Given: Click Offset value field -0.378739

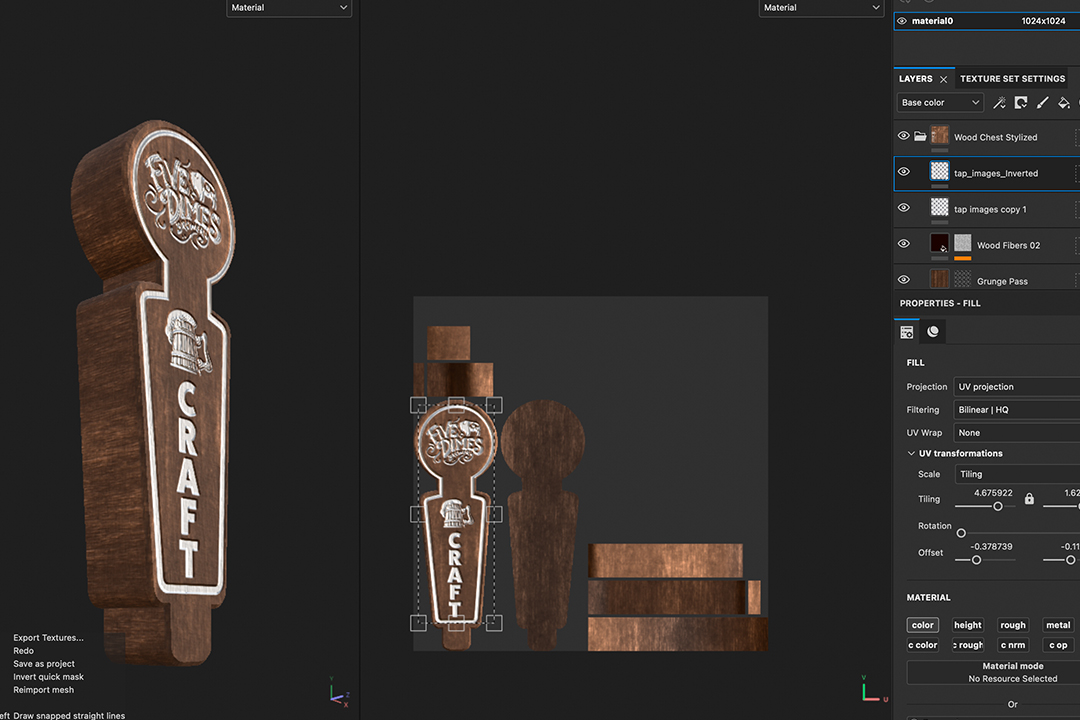Looking at the screenshot, I should click(x=991, y=546).
